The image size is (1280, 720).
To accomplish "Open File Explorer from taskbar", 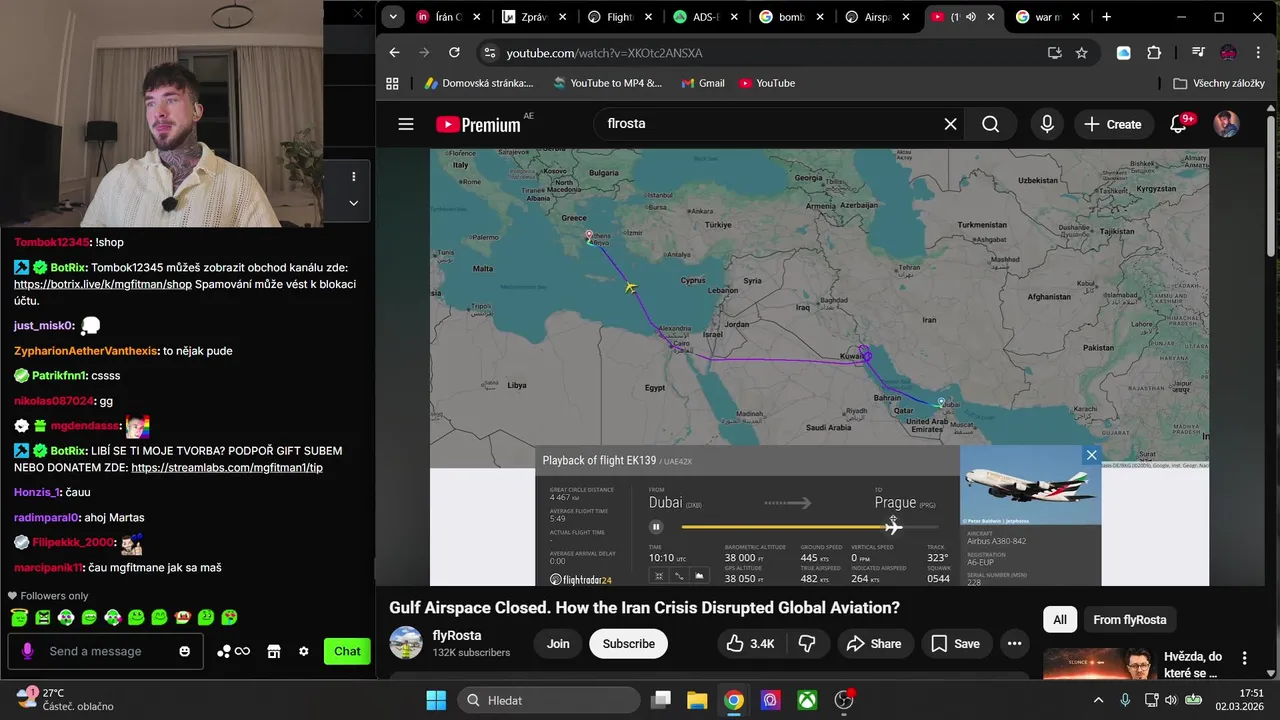I will click(x=697, y=700).
